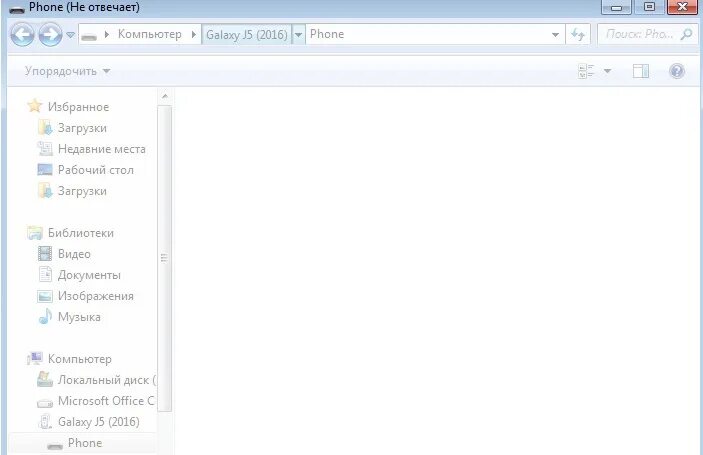The image size is (703, 455).
Task: Open the Музыка library
Action: (79, 317)
